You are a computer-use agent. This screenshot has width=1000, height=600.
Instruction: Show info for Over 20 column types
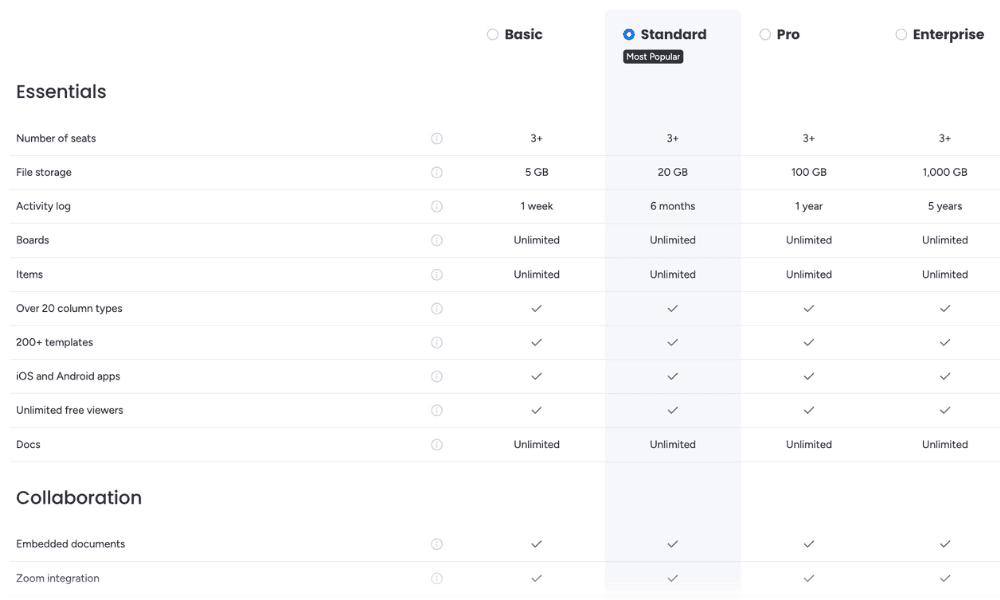coord(437,309)
